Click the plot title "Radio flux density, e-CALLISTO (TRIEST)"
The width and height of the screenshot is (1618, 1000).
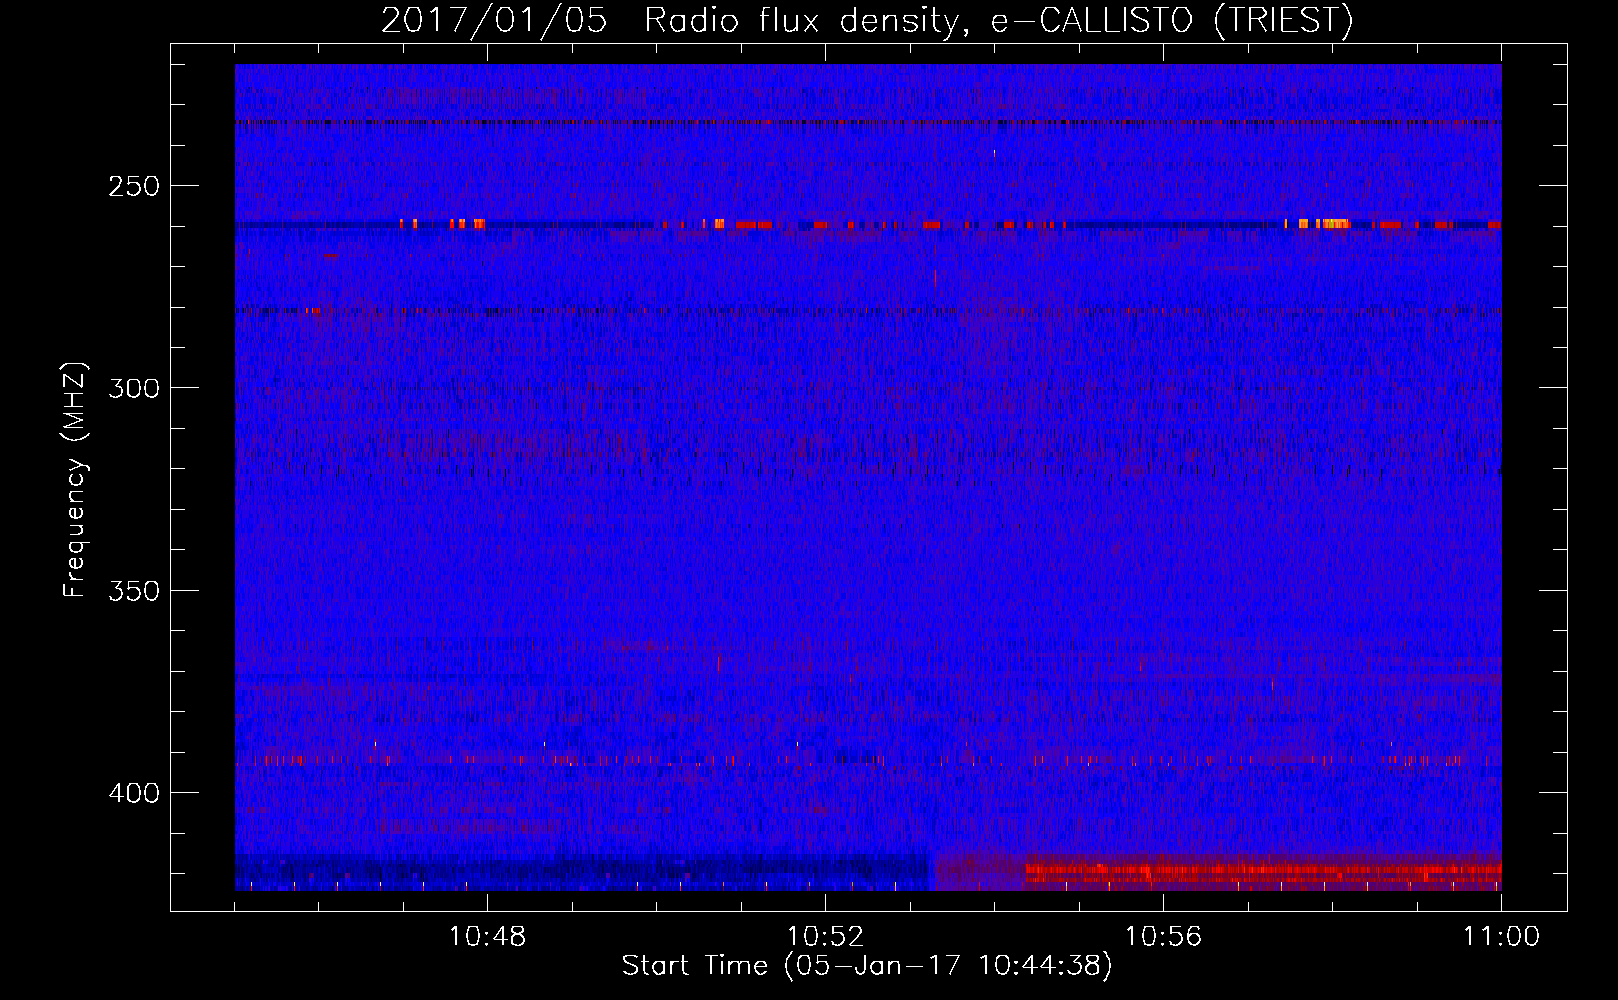tap(998, 20)
